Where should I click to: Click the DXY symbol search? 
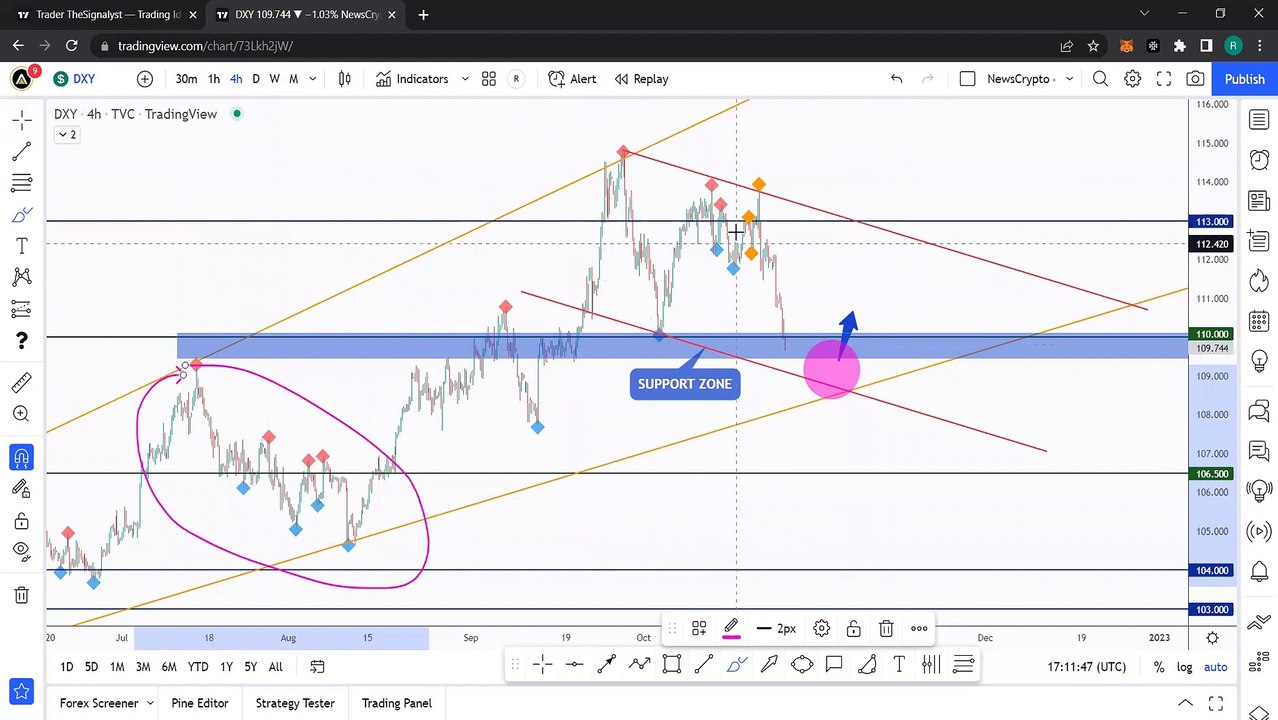click(x=75, y=79)
